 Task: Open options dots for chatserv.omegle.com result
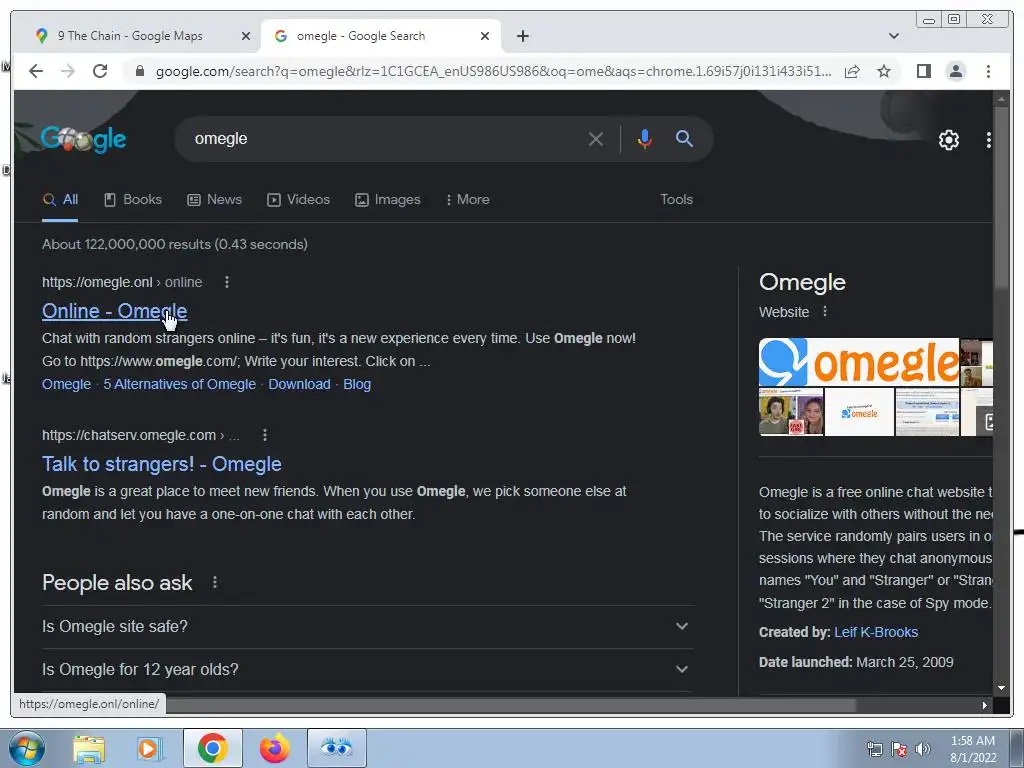264,435
